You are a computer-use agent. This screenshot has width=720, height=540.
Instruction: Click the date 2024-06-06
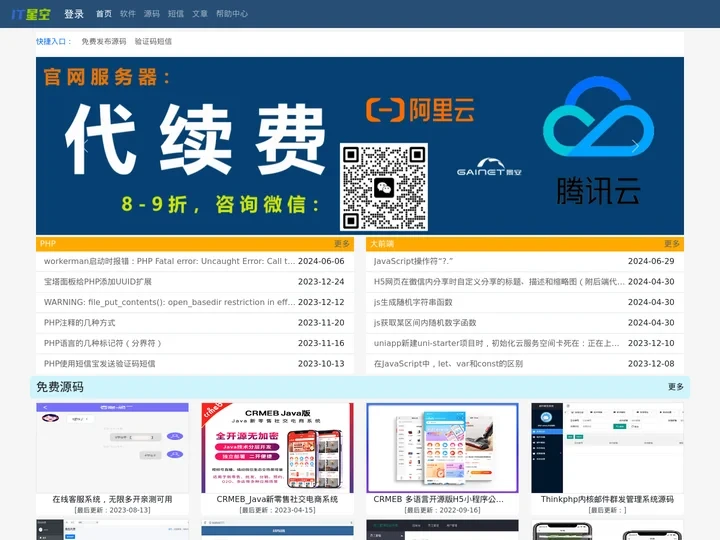coord(321,261)
